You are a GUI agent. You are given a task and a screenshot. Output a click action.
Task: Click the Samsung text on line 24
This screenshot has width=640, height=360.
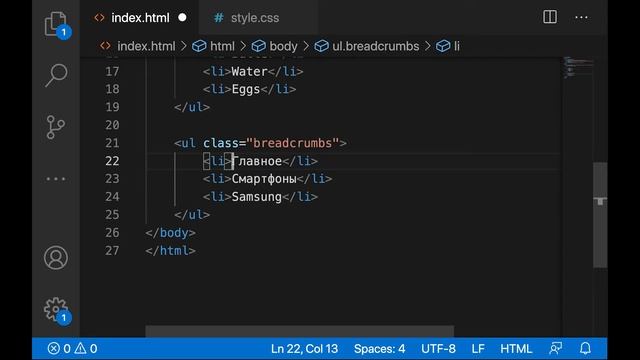(x=257, y=197)
